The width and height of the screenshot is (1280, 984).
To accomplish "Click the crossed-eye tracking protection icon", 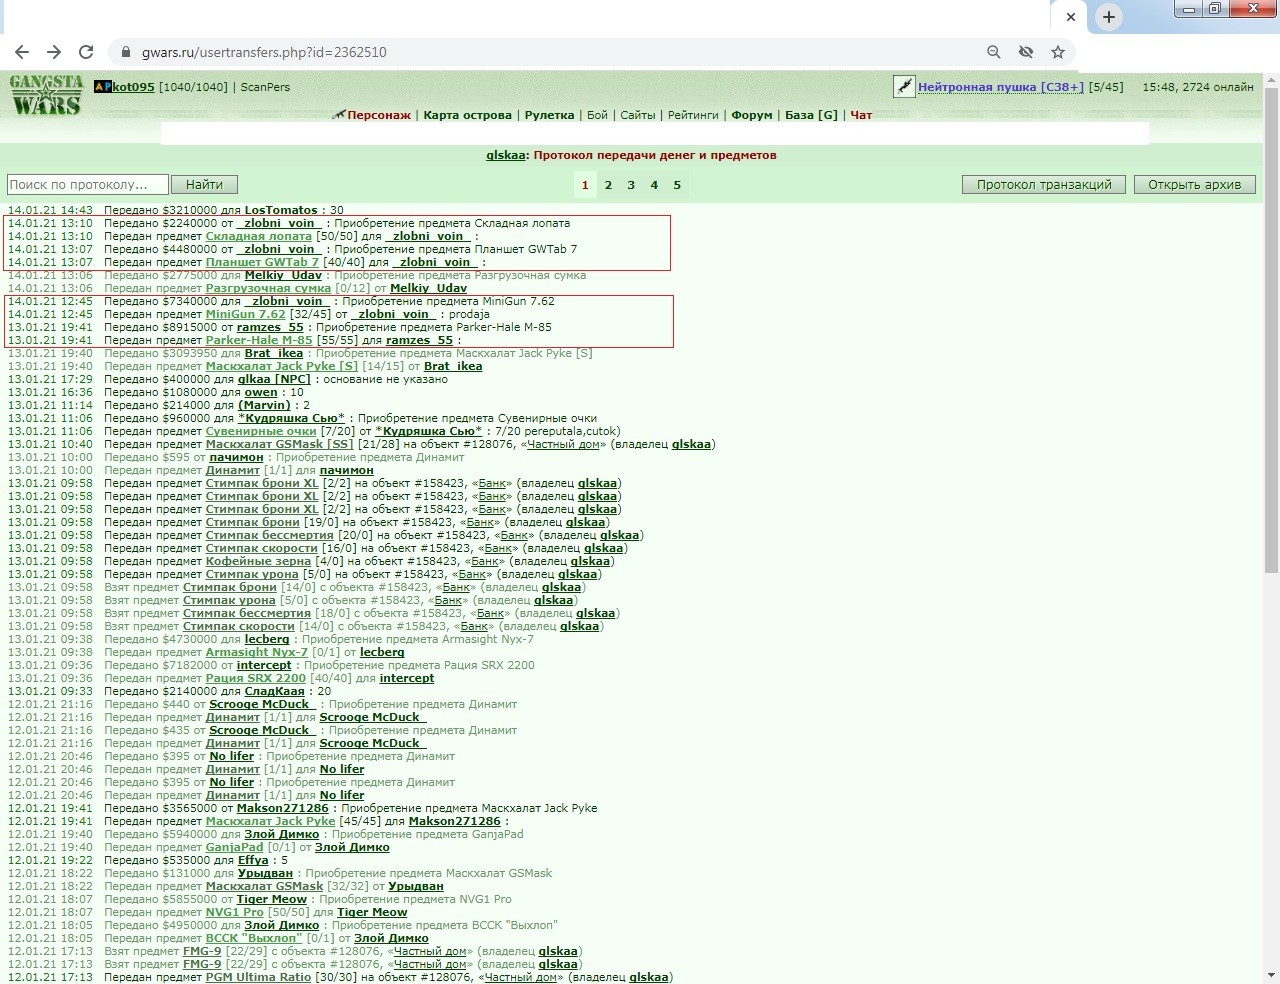I will [1026, 52].
